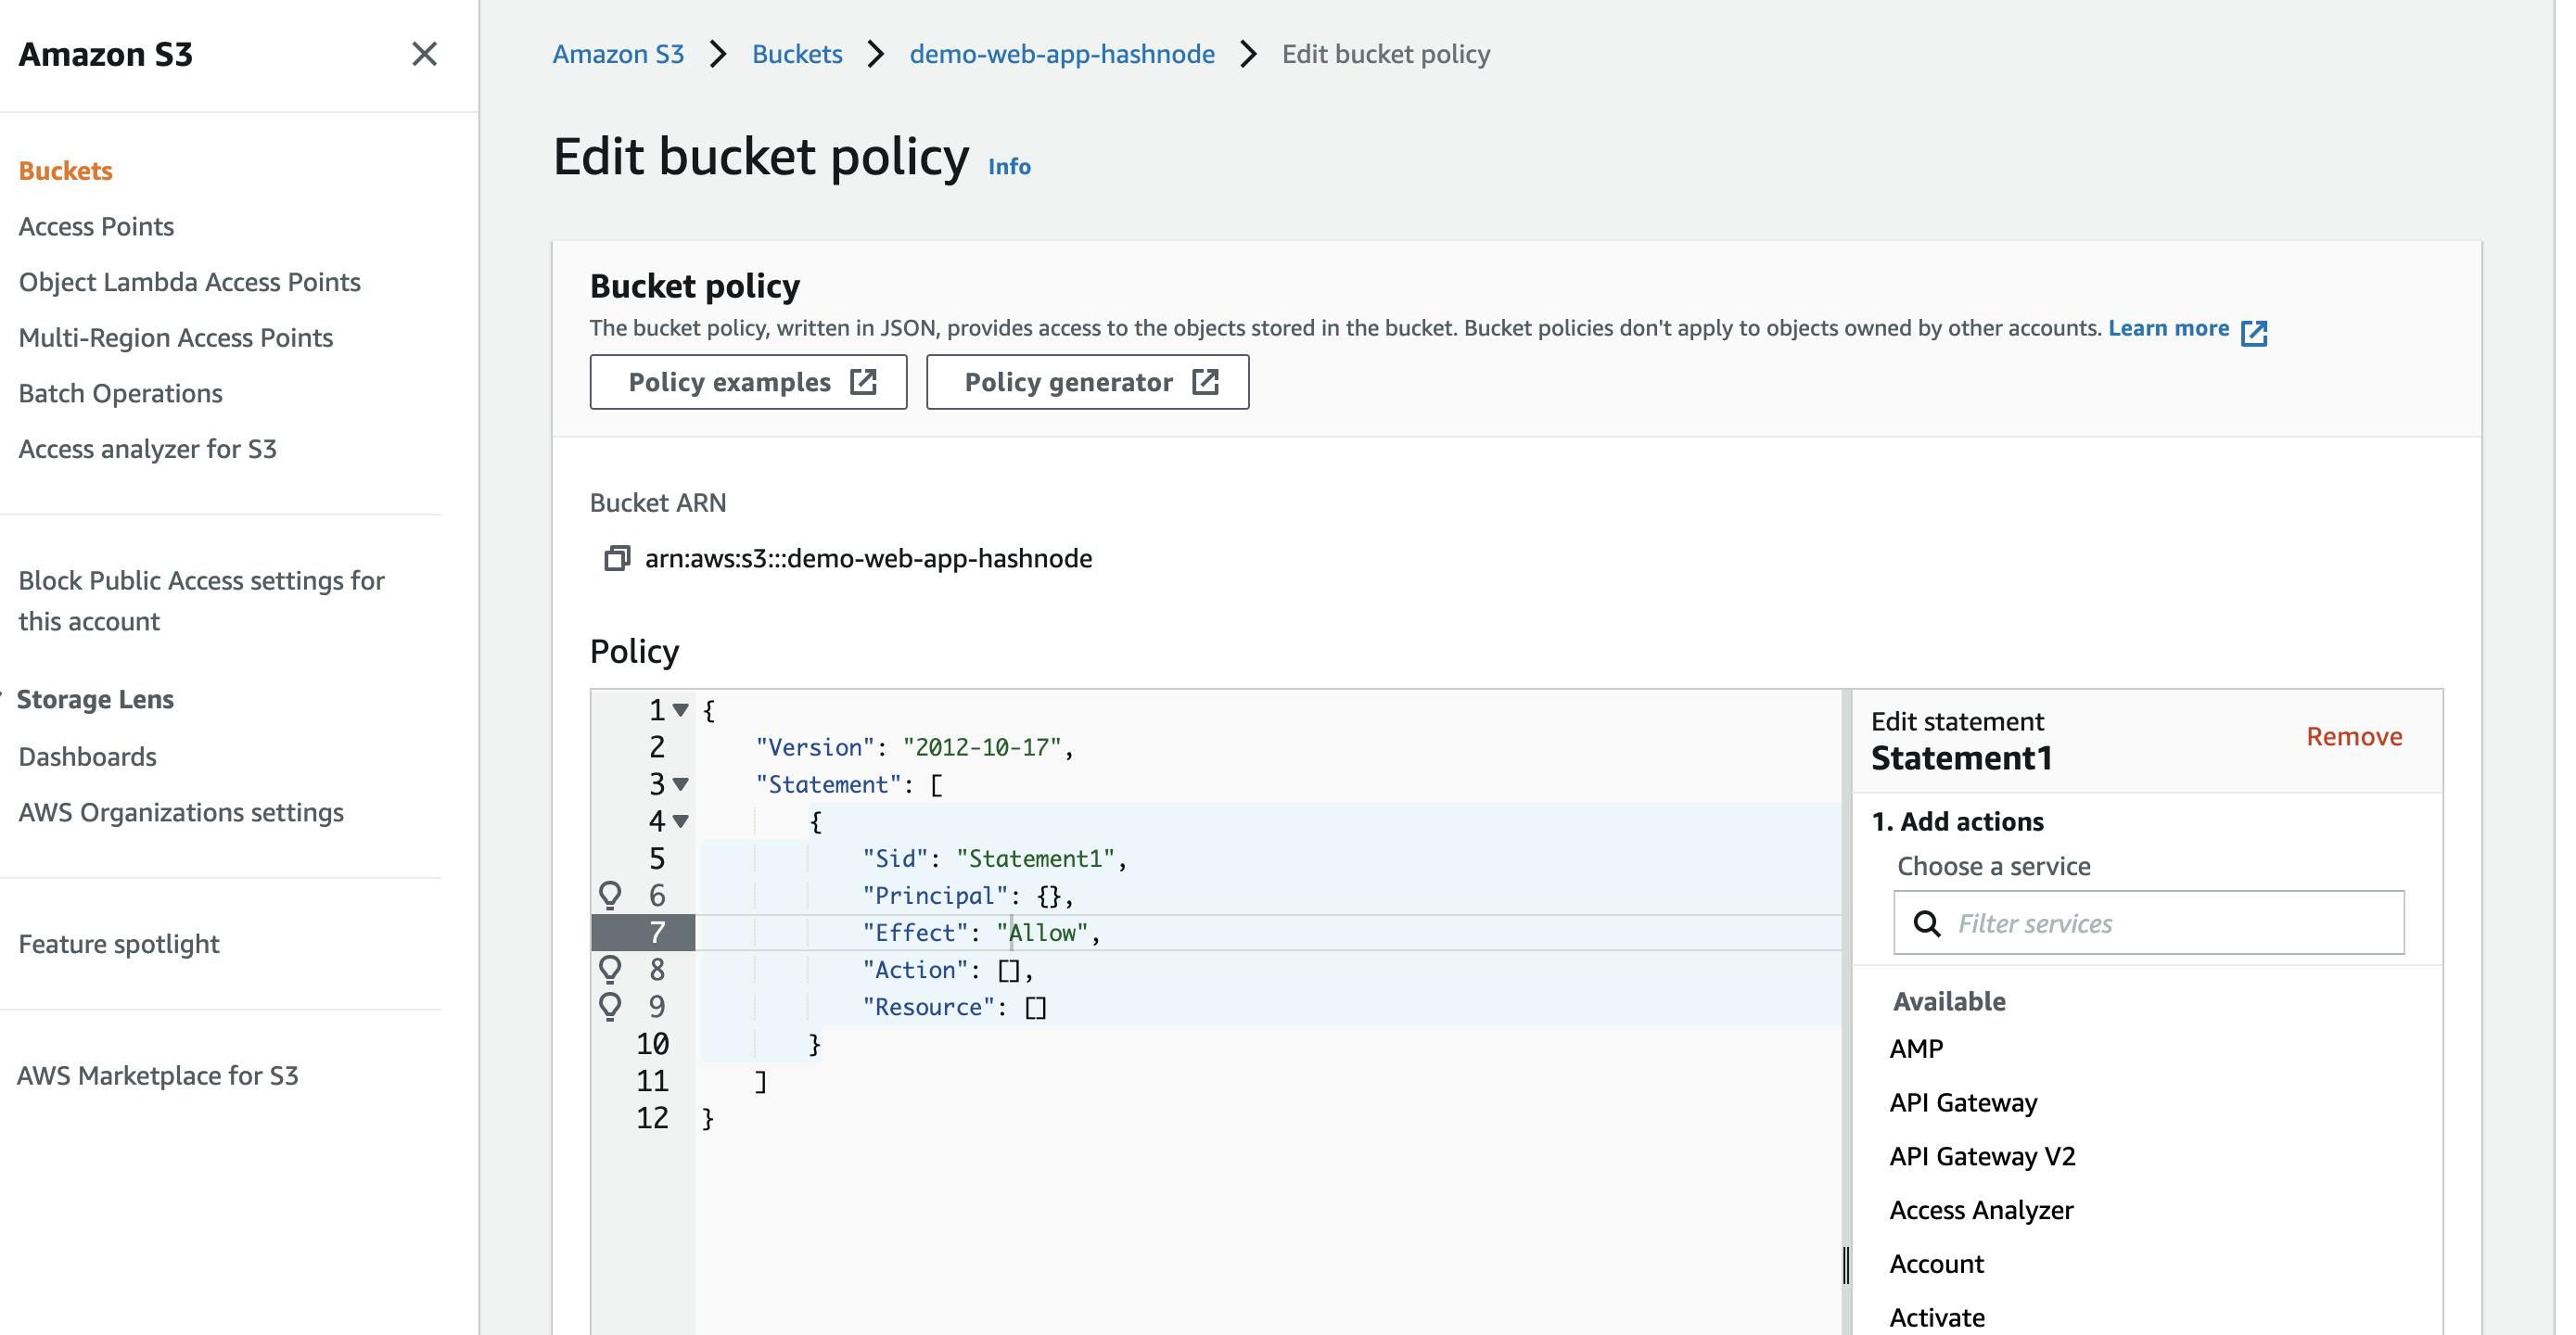Select AMP from available services
This screenshot has width=2576, height=1335.
pos(1916,1049)
